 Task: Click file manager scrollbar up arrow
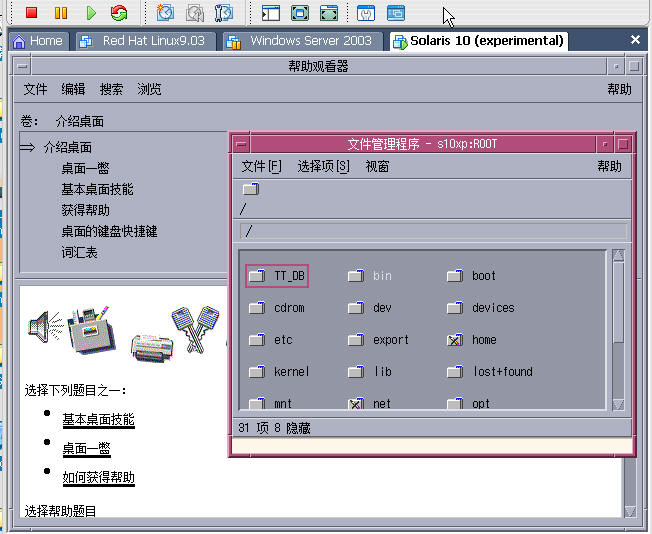(x=618, y=255)
